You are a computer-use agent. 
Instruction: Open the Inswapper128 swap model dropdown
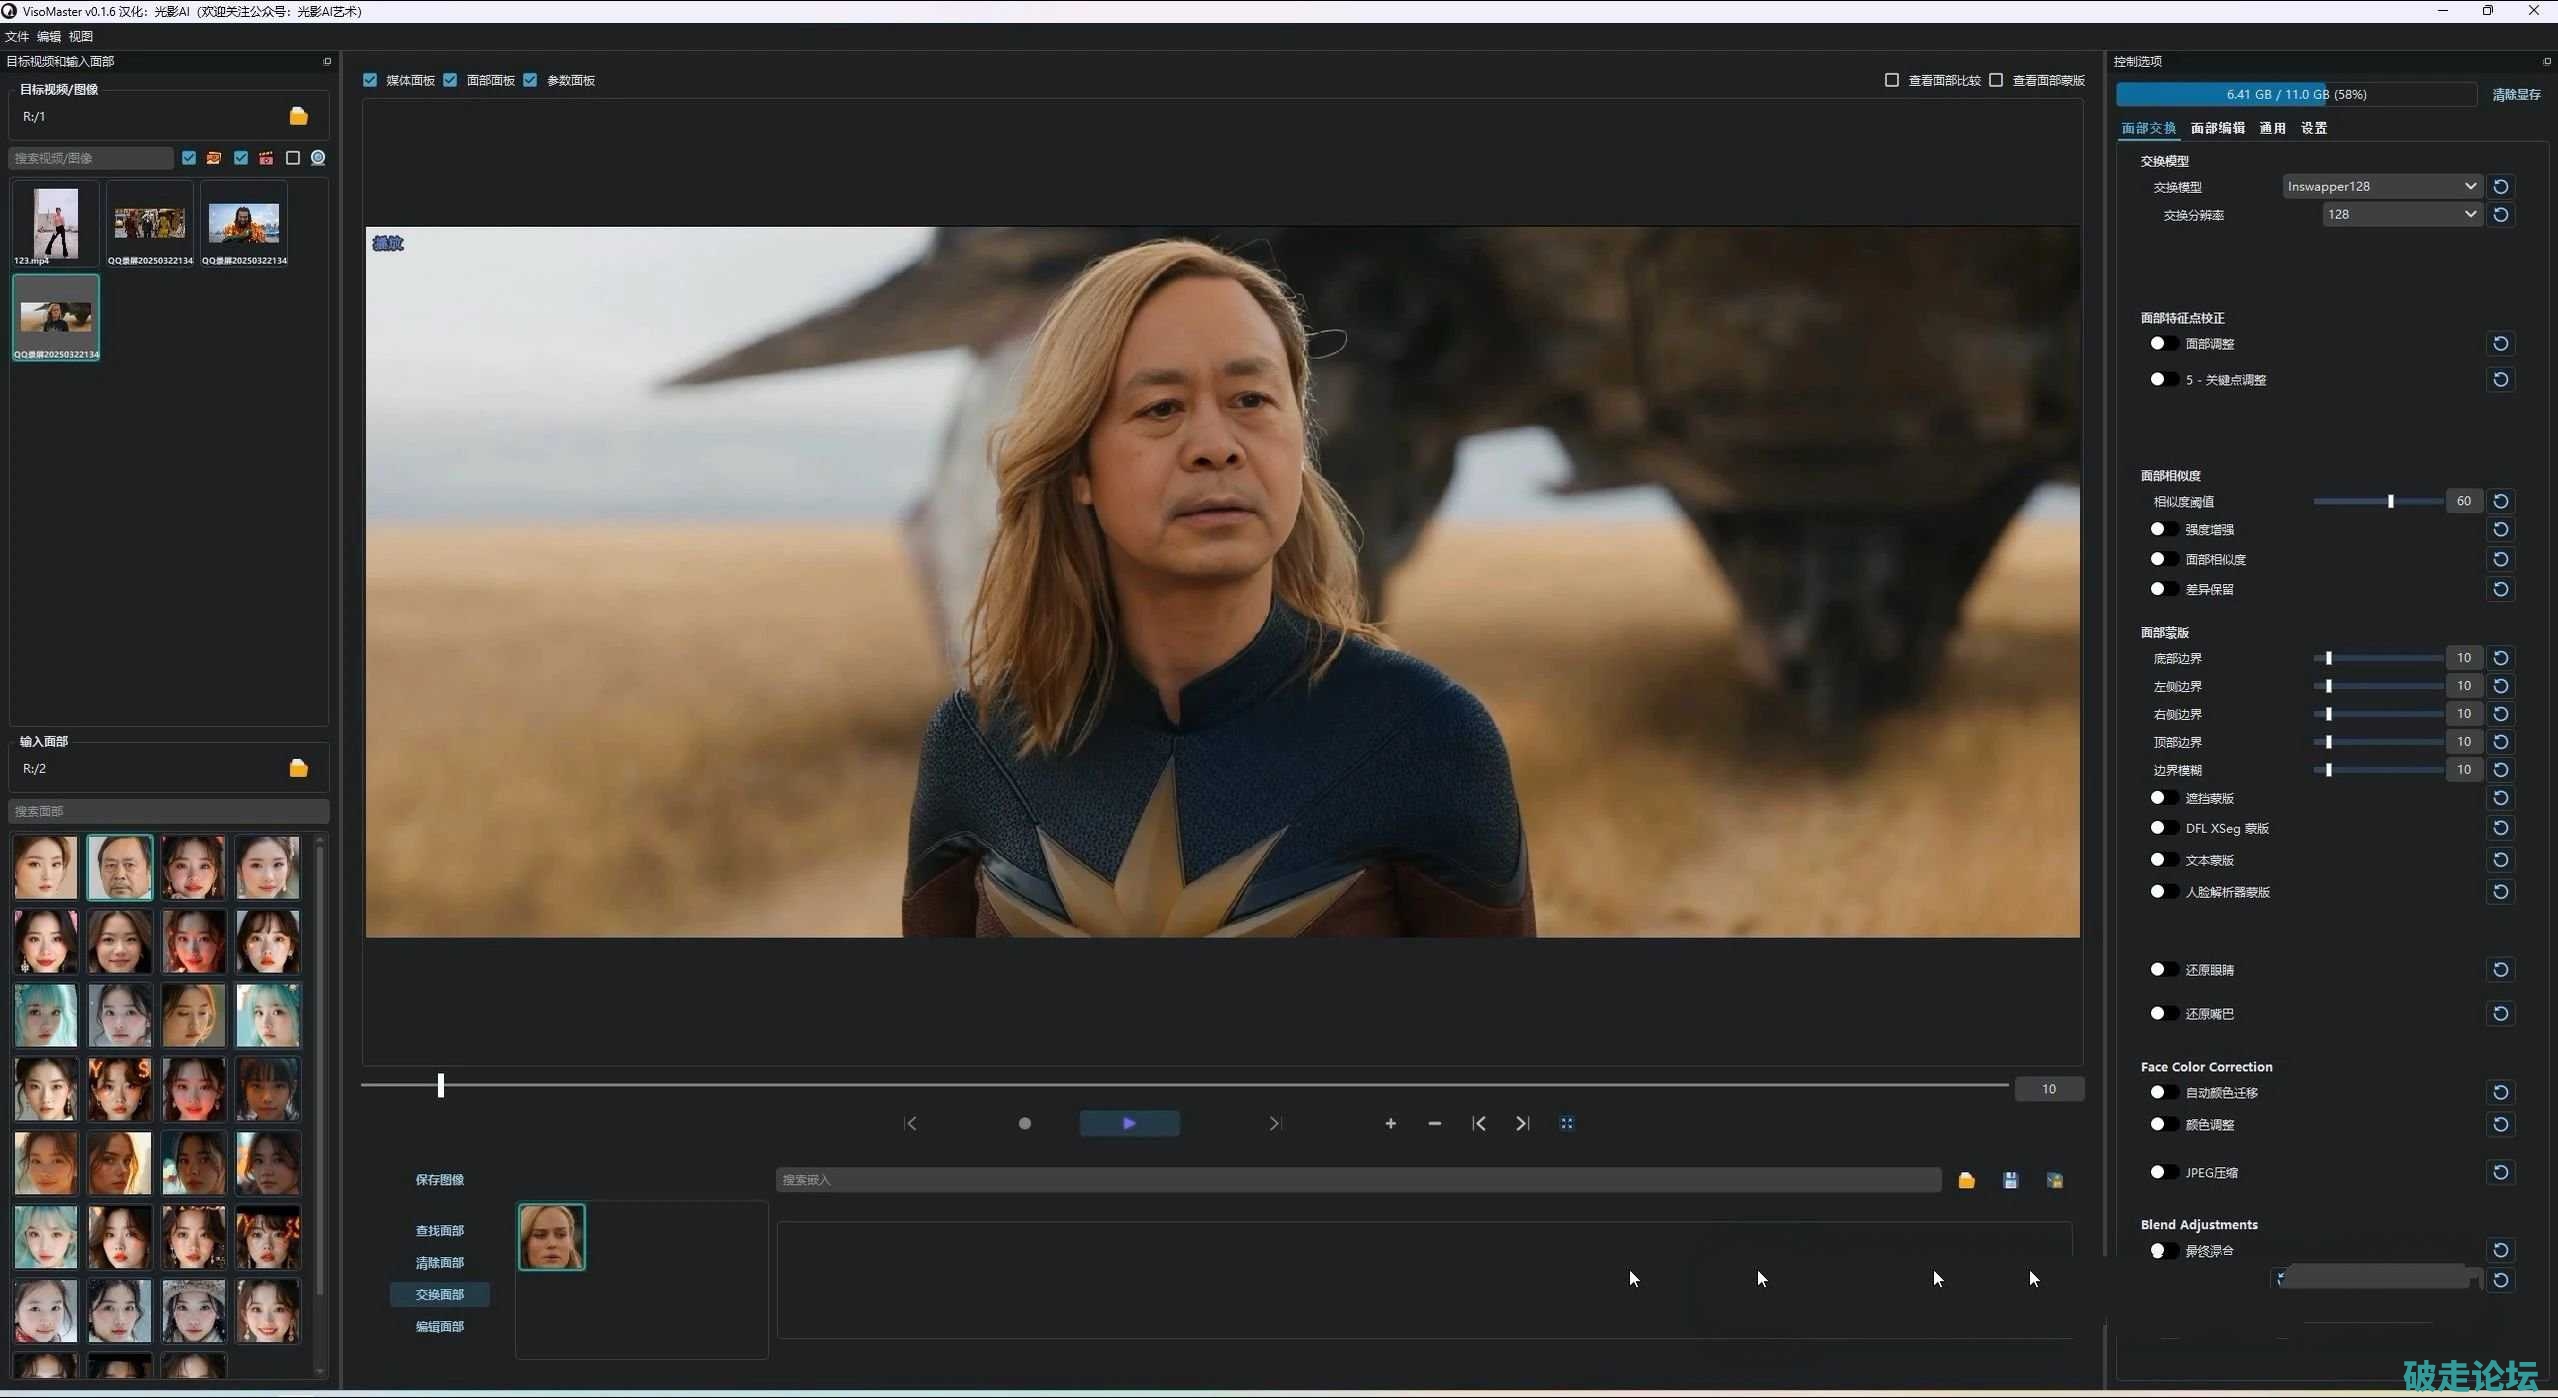click(2380, 186)
